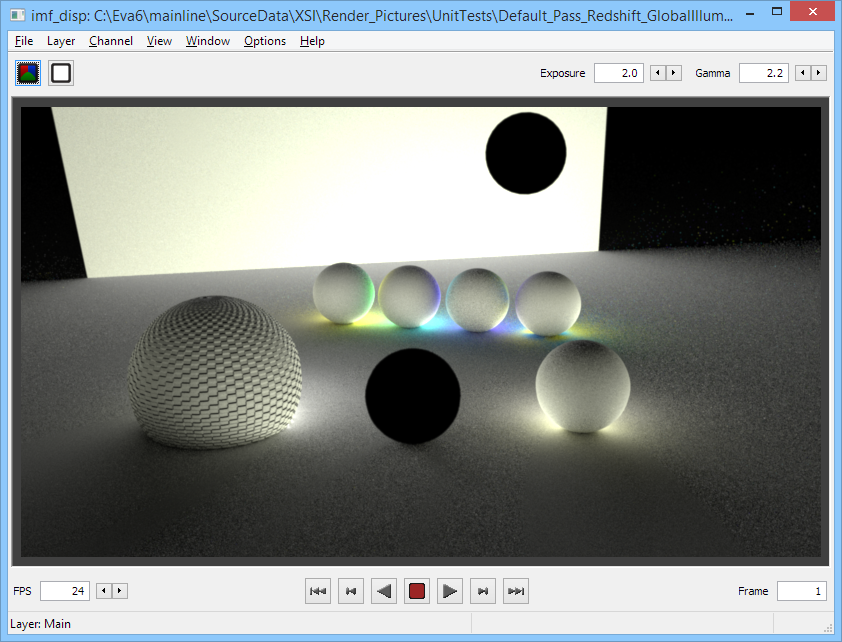Stop playback with the red square
Viewport: 842px width, 642px height.
pyautogui.click(x=417, y=591)
